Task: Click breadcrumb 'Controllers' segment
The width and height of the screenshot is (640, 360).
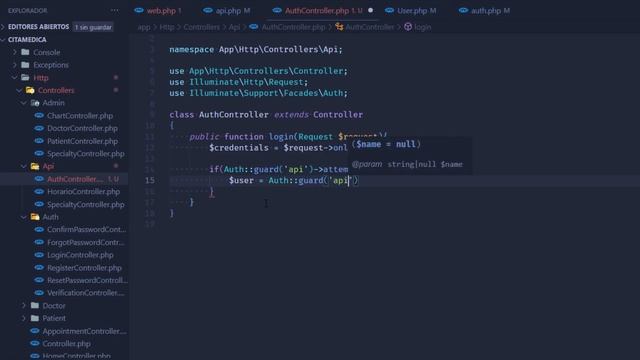Action: coord(202,27)
